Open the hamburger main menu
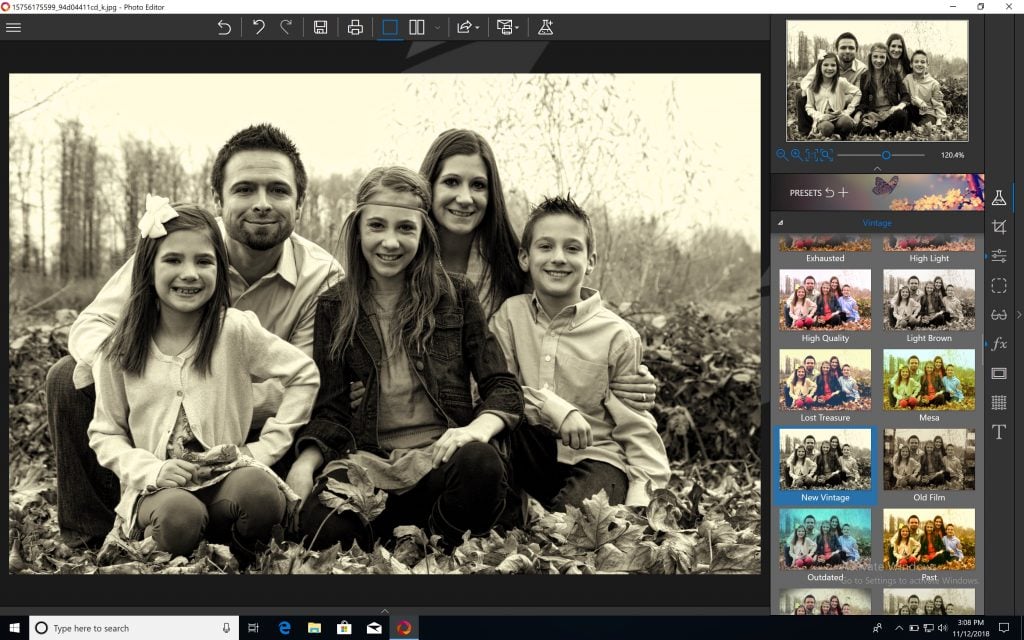This screenshot has height=640, width=1024. coord(13,27)
